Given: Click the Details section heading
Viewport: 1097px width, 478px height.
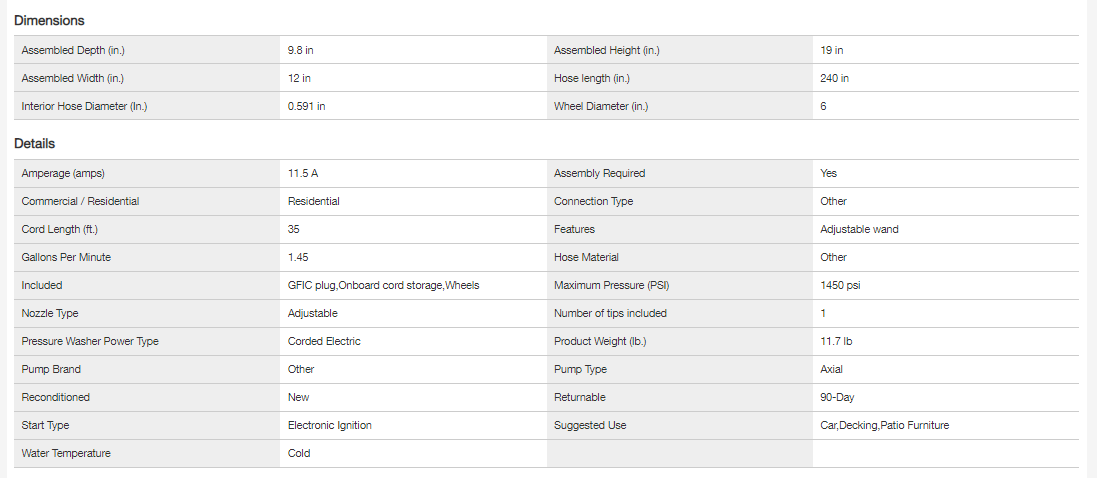Looking at the screenshot, I should tap(34, 144).
